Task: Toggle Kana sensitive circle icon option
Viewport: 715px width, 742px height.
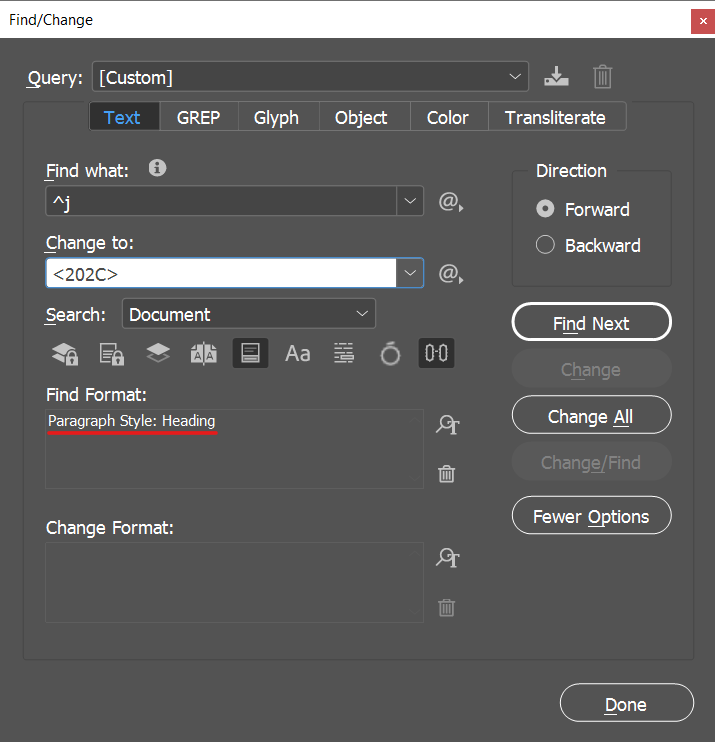Action: click(390, 353)
